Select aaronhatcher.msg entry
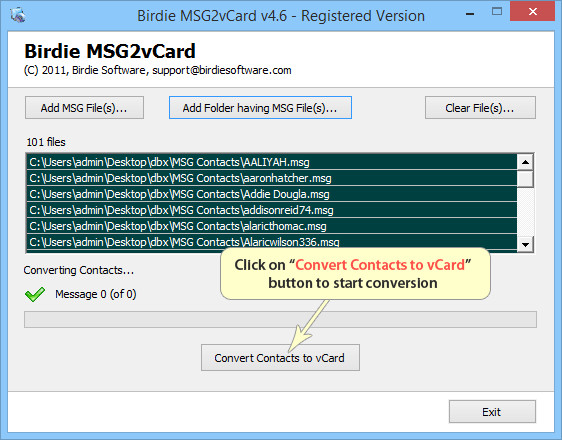 (x=272, y=178)
